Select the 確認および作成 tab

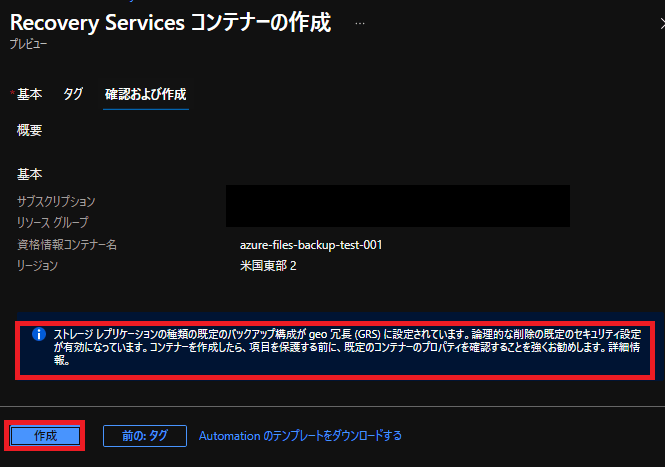[x=145, y=94]
